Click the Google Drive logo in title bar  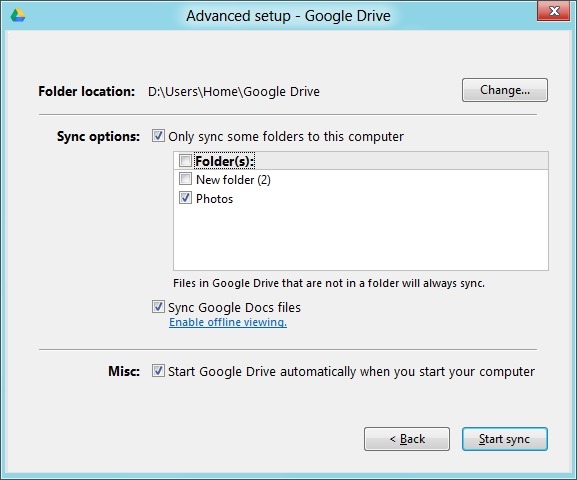18,15
